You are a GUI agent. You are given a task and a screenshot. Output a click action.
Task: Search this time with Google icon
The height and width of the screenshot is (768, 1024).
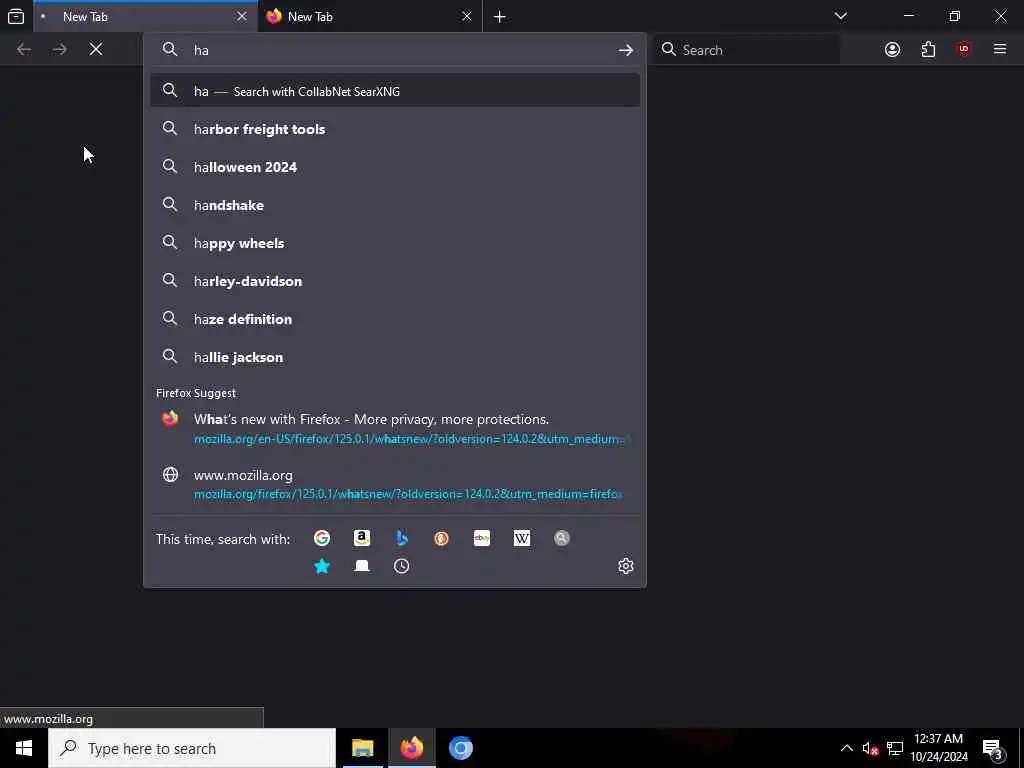click(x=321, y=538)
